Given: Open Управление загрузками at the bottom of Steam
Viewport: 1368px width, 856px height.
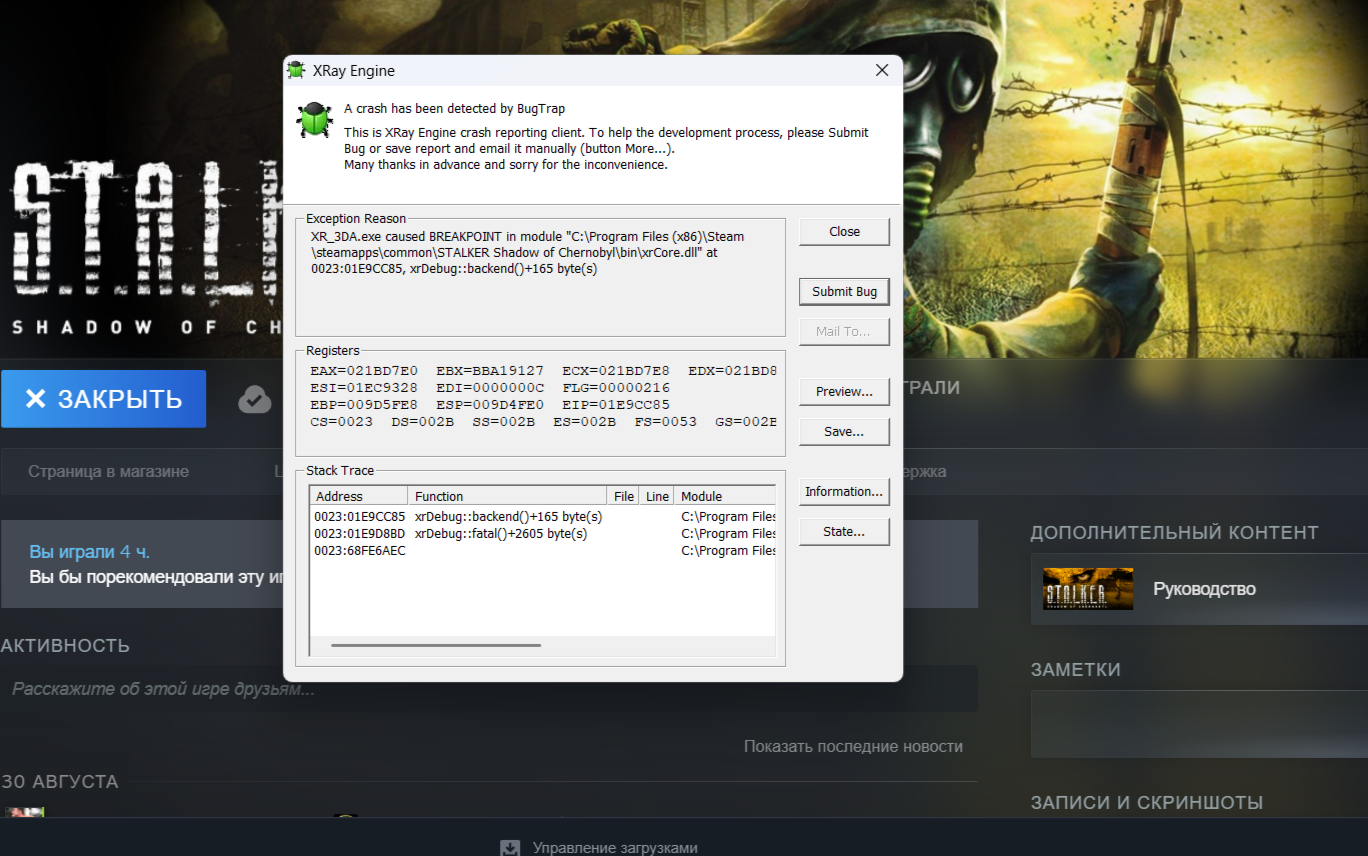Looking at the screenshot, I should click(x=615, y=848).
